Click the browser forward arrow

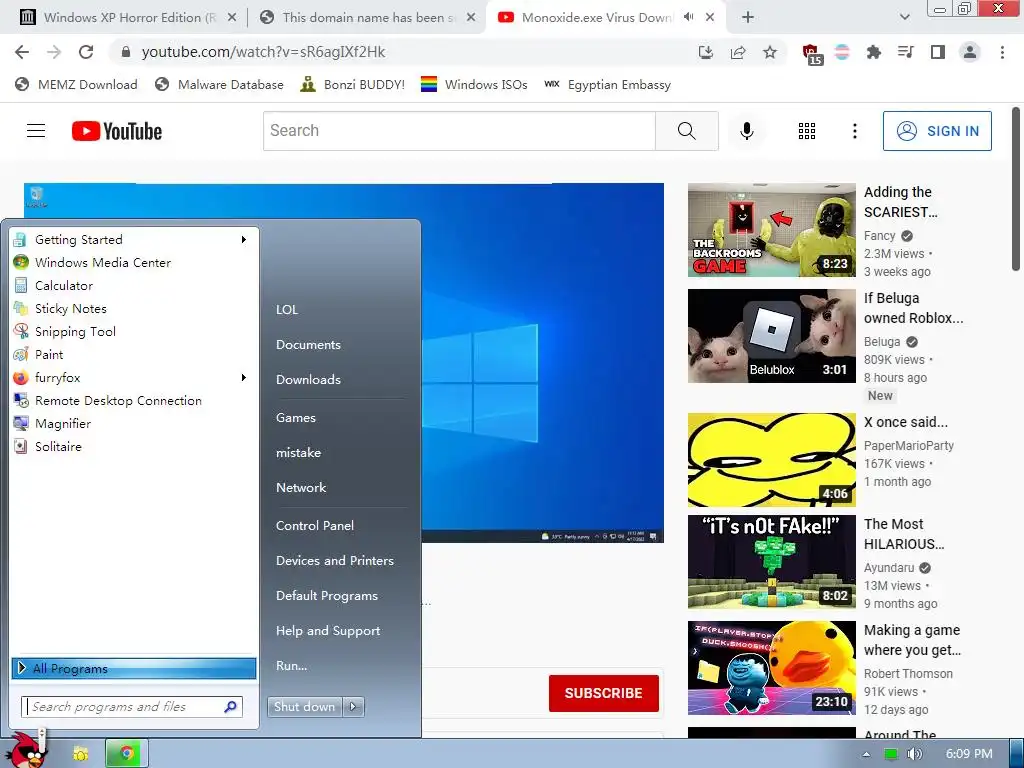54,52
